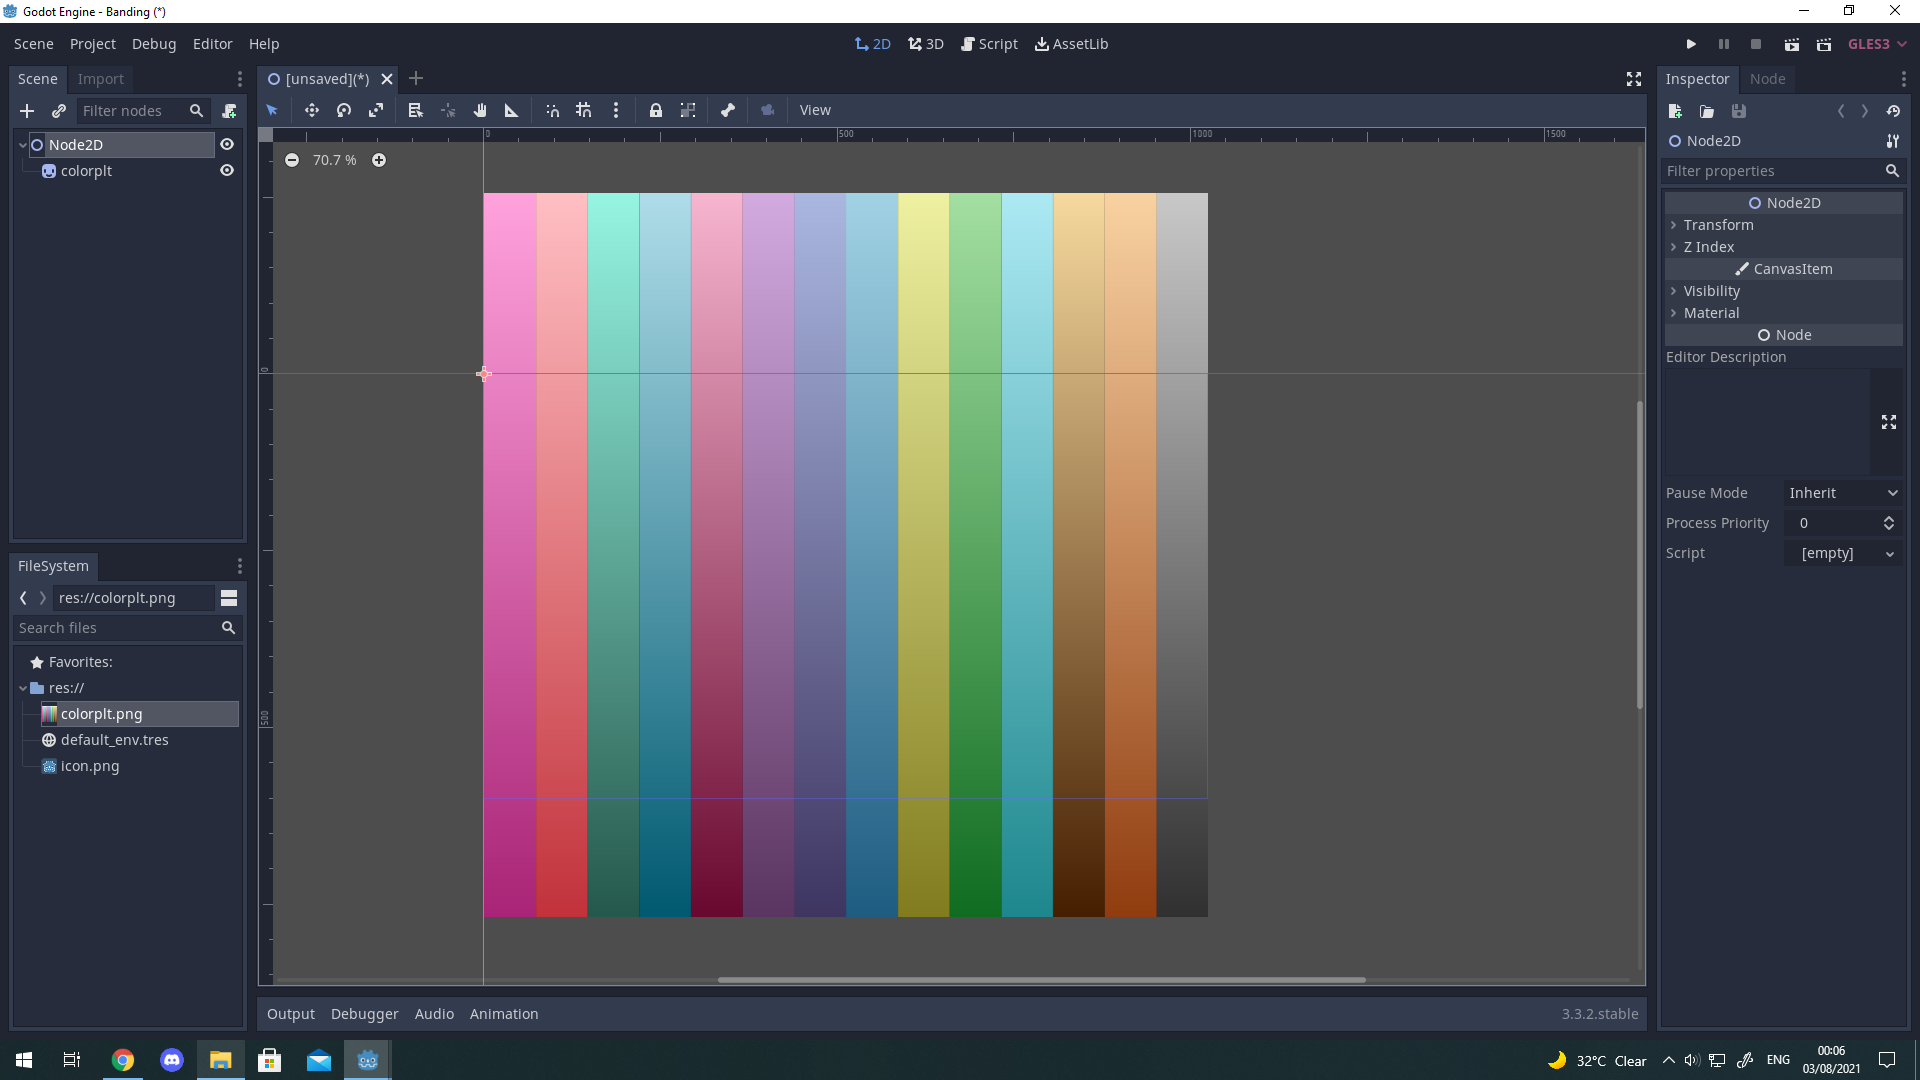Select colorplt.png in FileSystem

coord(139,714)
